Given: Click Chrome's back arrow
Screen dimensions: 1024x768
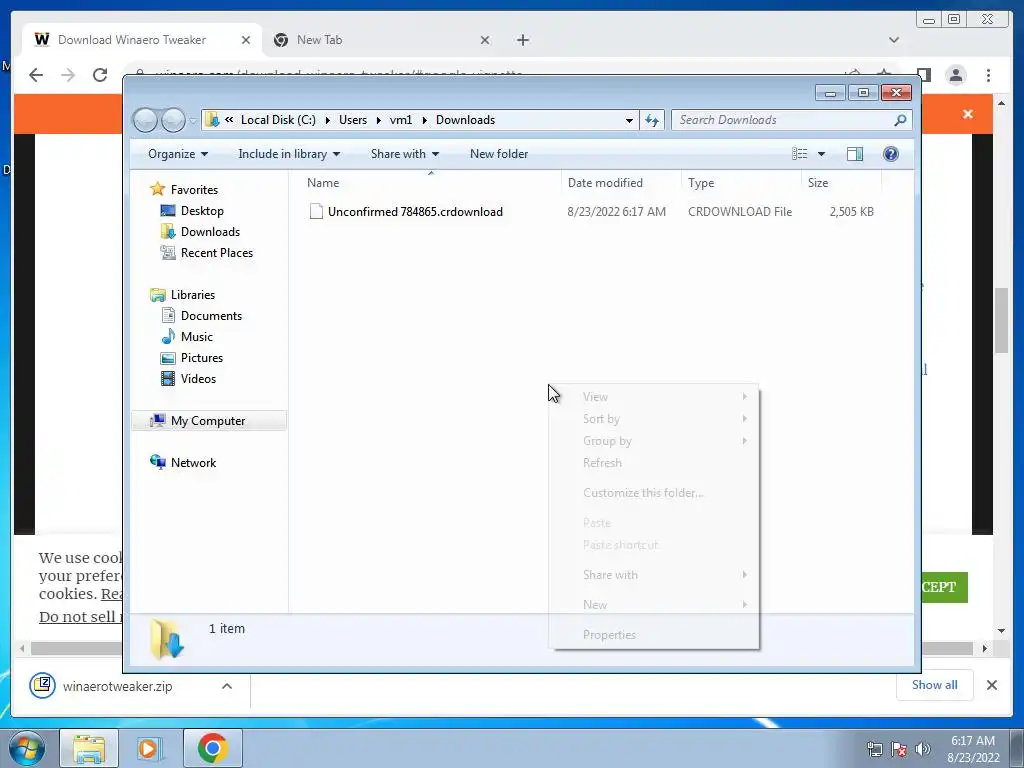Looking at the screenshot, I should click(x=36, y=75).
